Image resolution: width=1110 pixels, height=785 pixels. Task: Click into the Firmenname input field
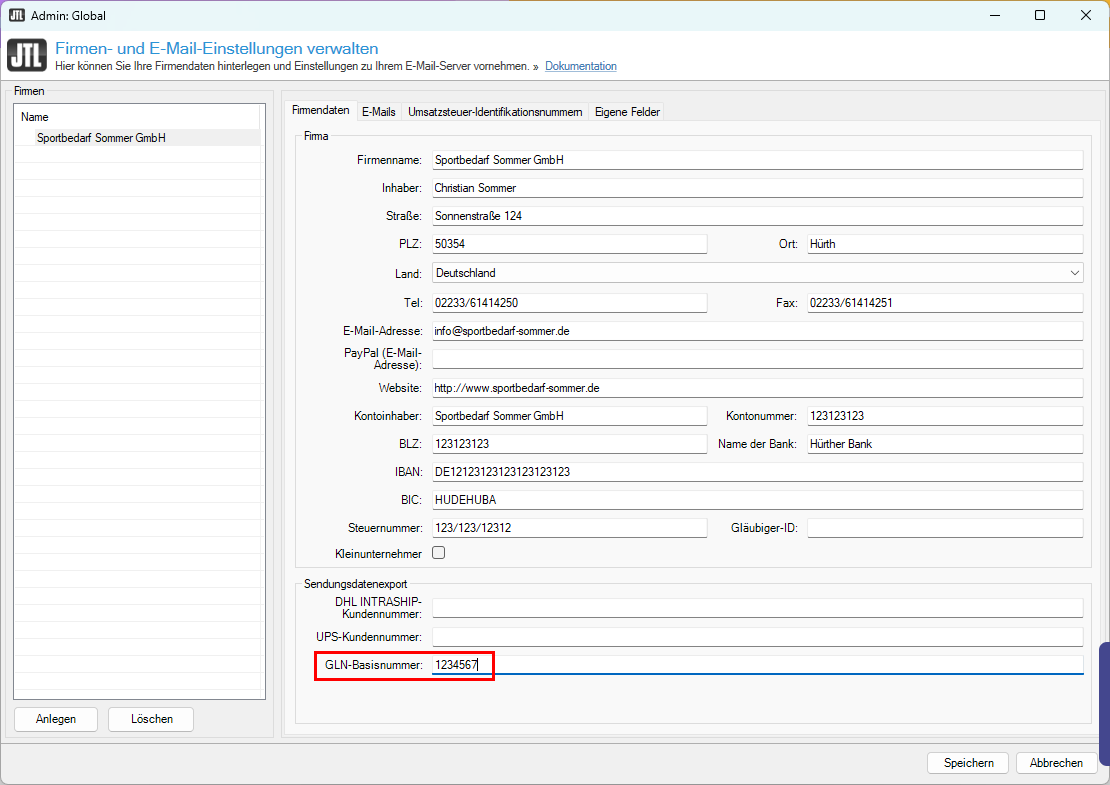pyautogui.click(x=757, y=160)
